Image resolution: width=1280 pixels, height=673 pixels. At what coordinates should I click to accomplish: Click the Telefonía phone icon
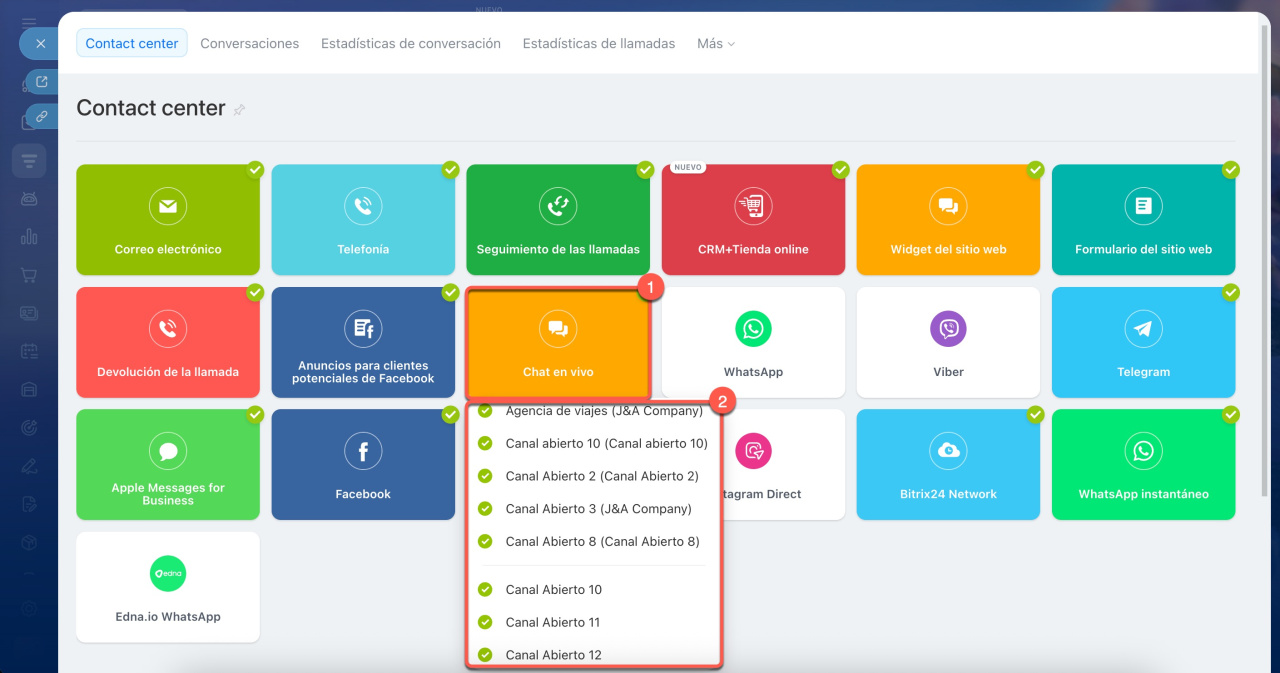coord(363,207)
